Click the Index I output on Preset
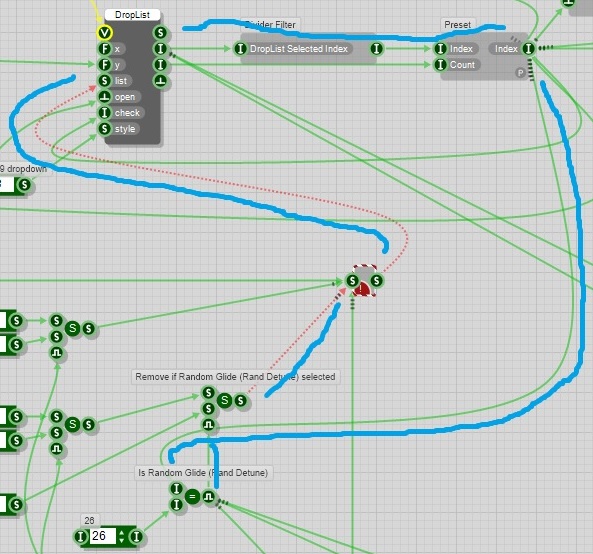The height and width of the screenshot is (554, 593). coord(528,49)
